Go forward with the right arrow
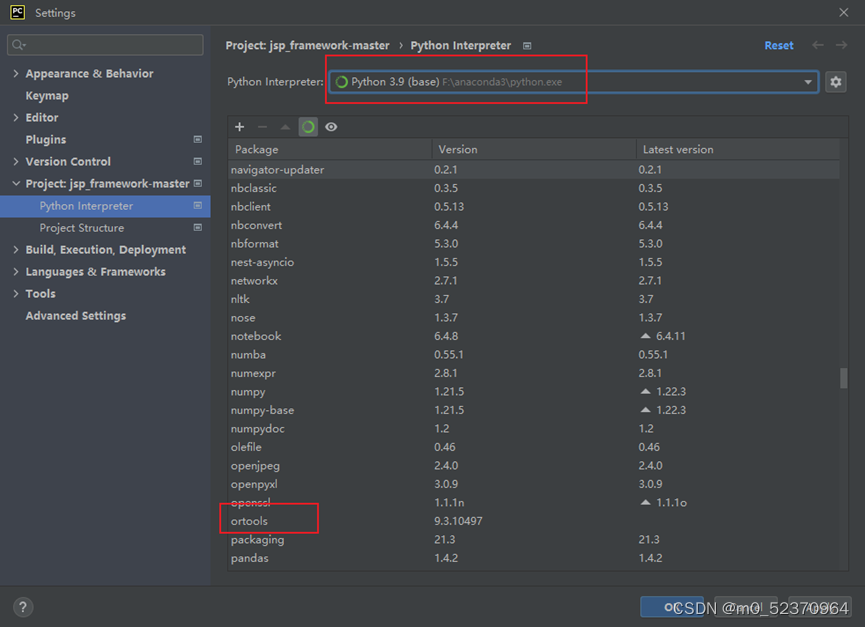865x627 pixels. (x=841, y=45)
